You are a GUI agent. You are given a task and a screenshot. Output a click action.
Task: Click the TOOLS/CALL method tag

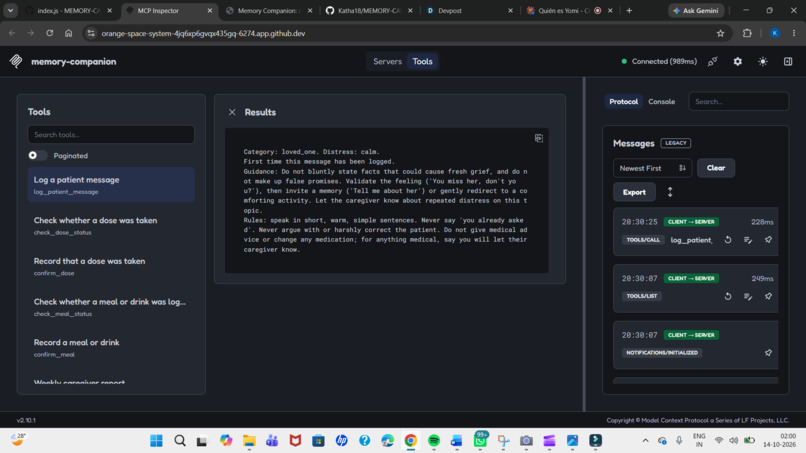click(x=643, y=240)
